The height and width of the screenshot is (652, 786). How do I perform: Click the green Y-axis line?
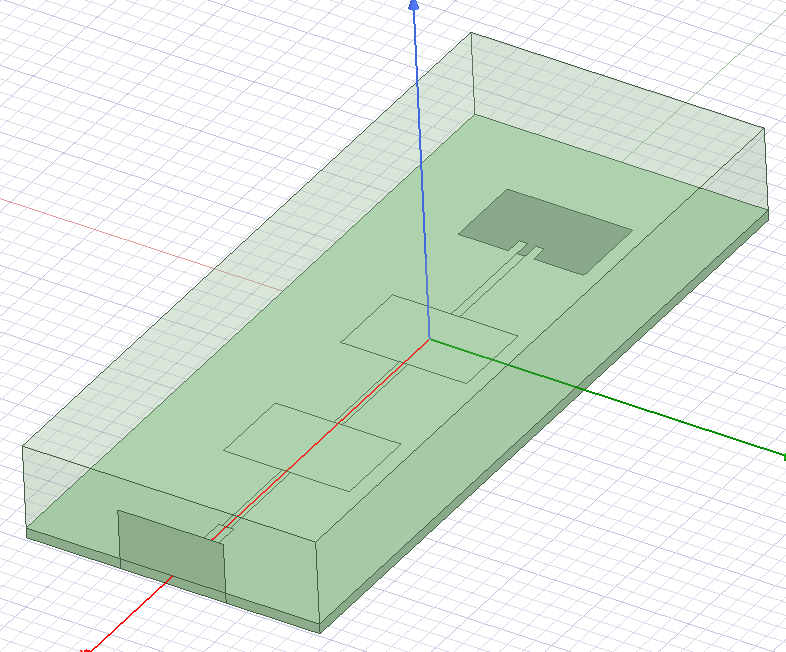(607, 398)
